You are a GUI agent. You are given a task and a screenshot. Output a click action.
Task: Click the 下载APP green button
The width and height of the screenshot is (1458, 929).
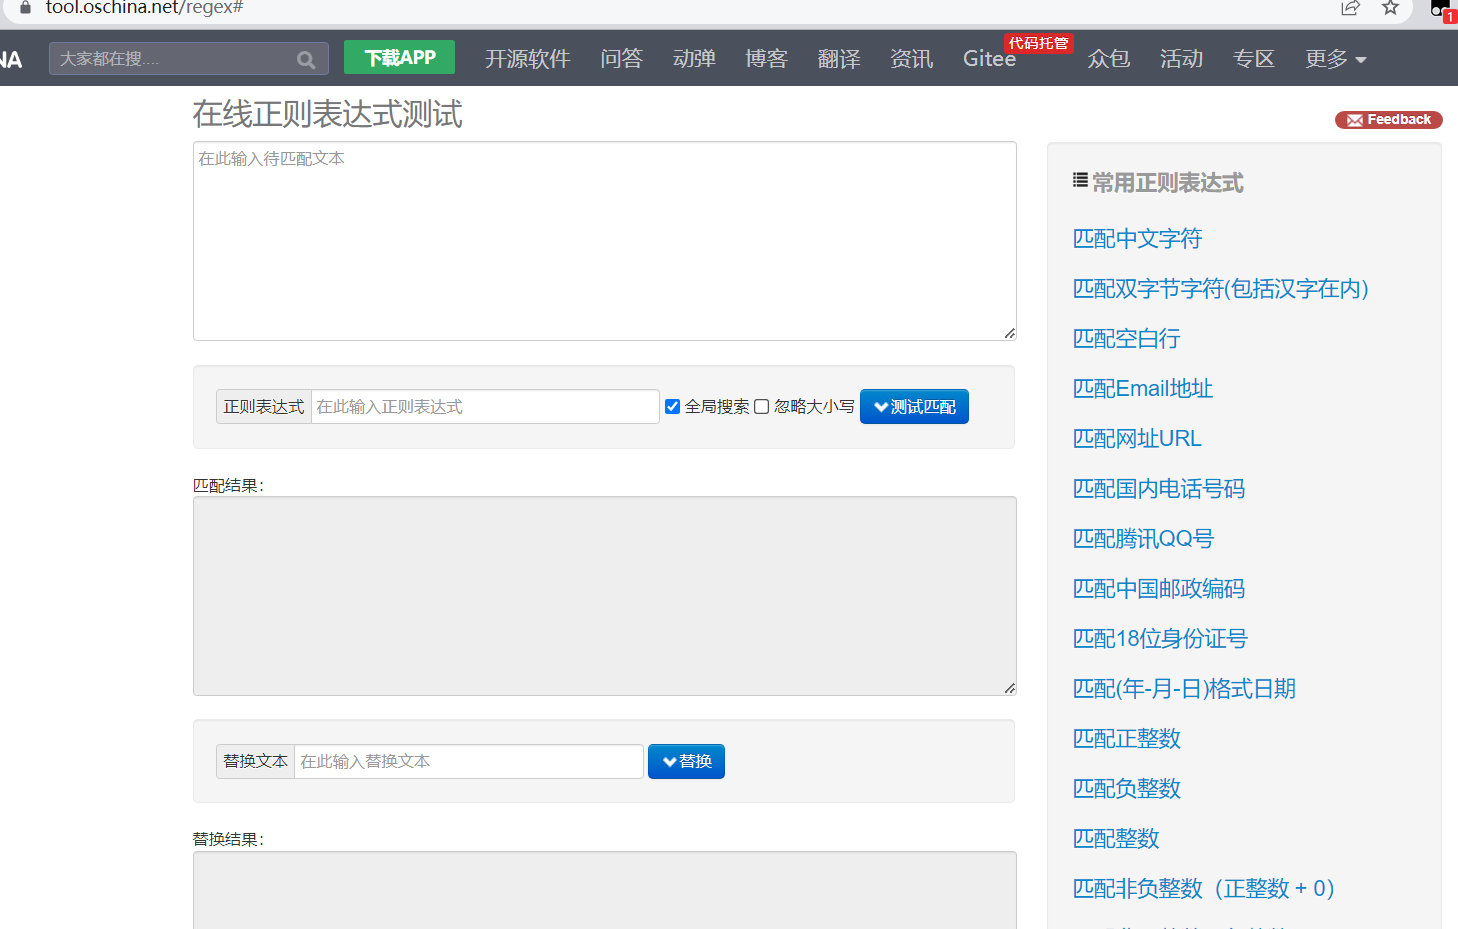click(399, 58)
